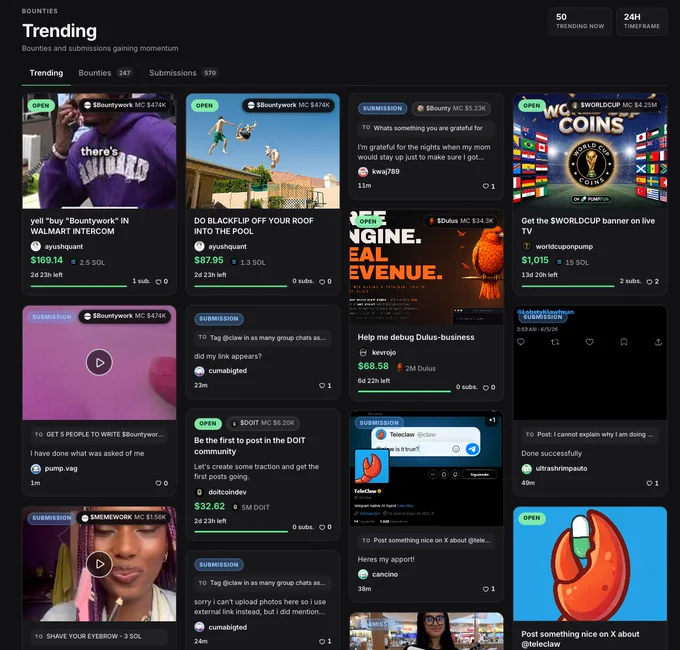Click the bookmark icon in LobstyKlawfman tweet

coord(624,342)
